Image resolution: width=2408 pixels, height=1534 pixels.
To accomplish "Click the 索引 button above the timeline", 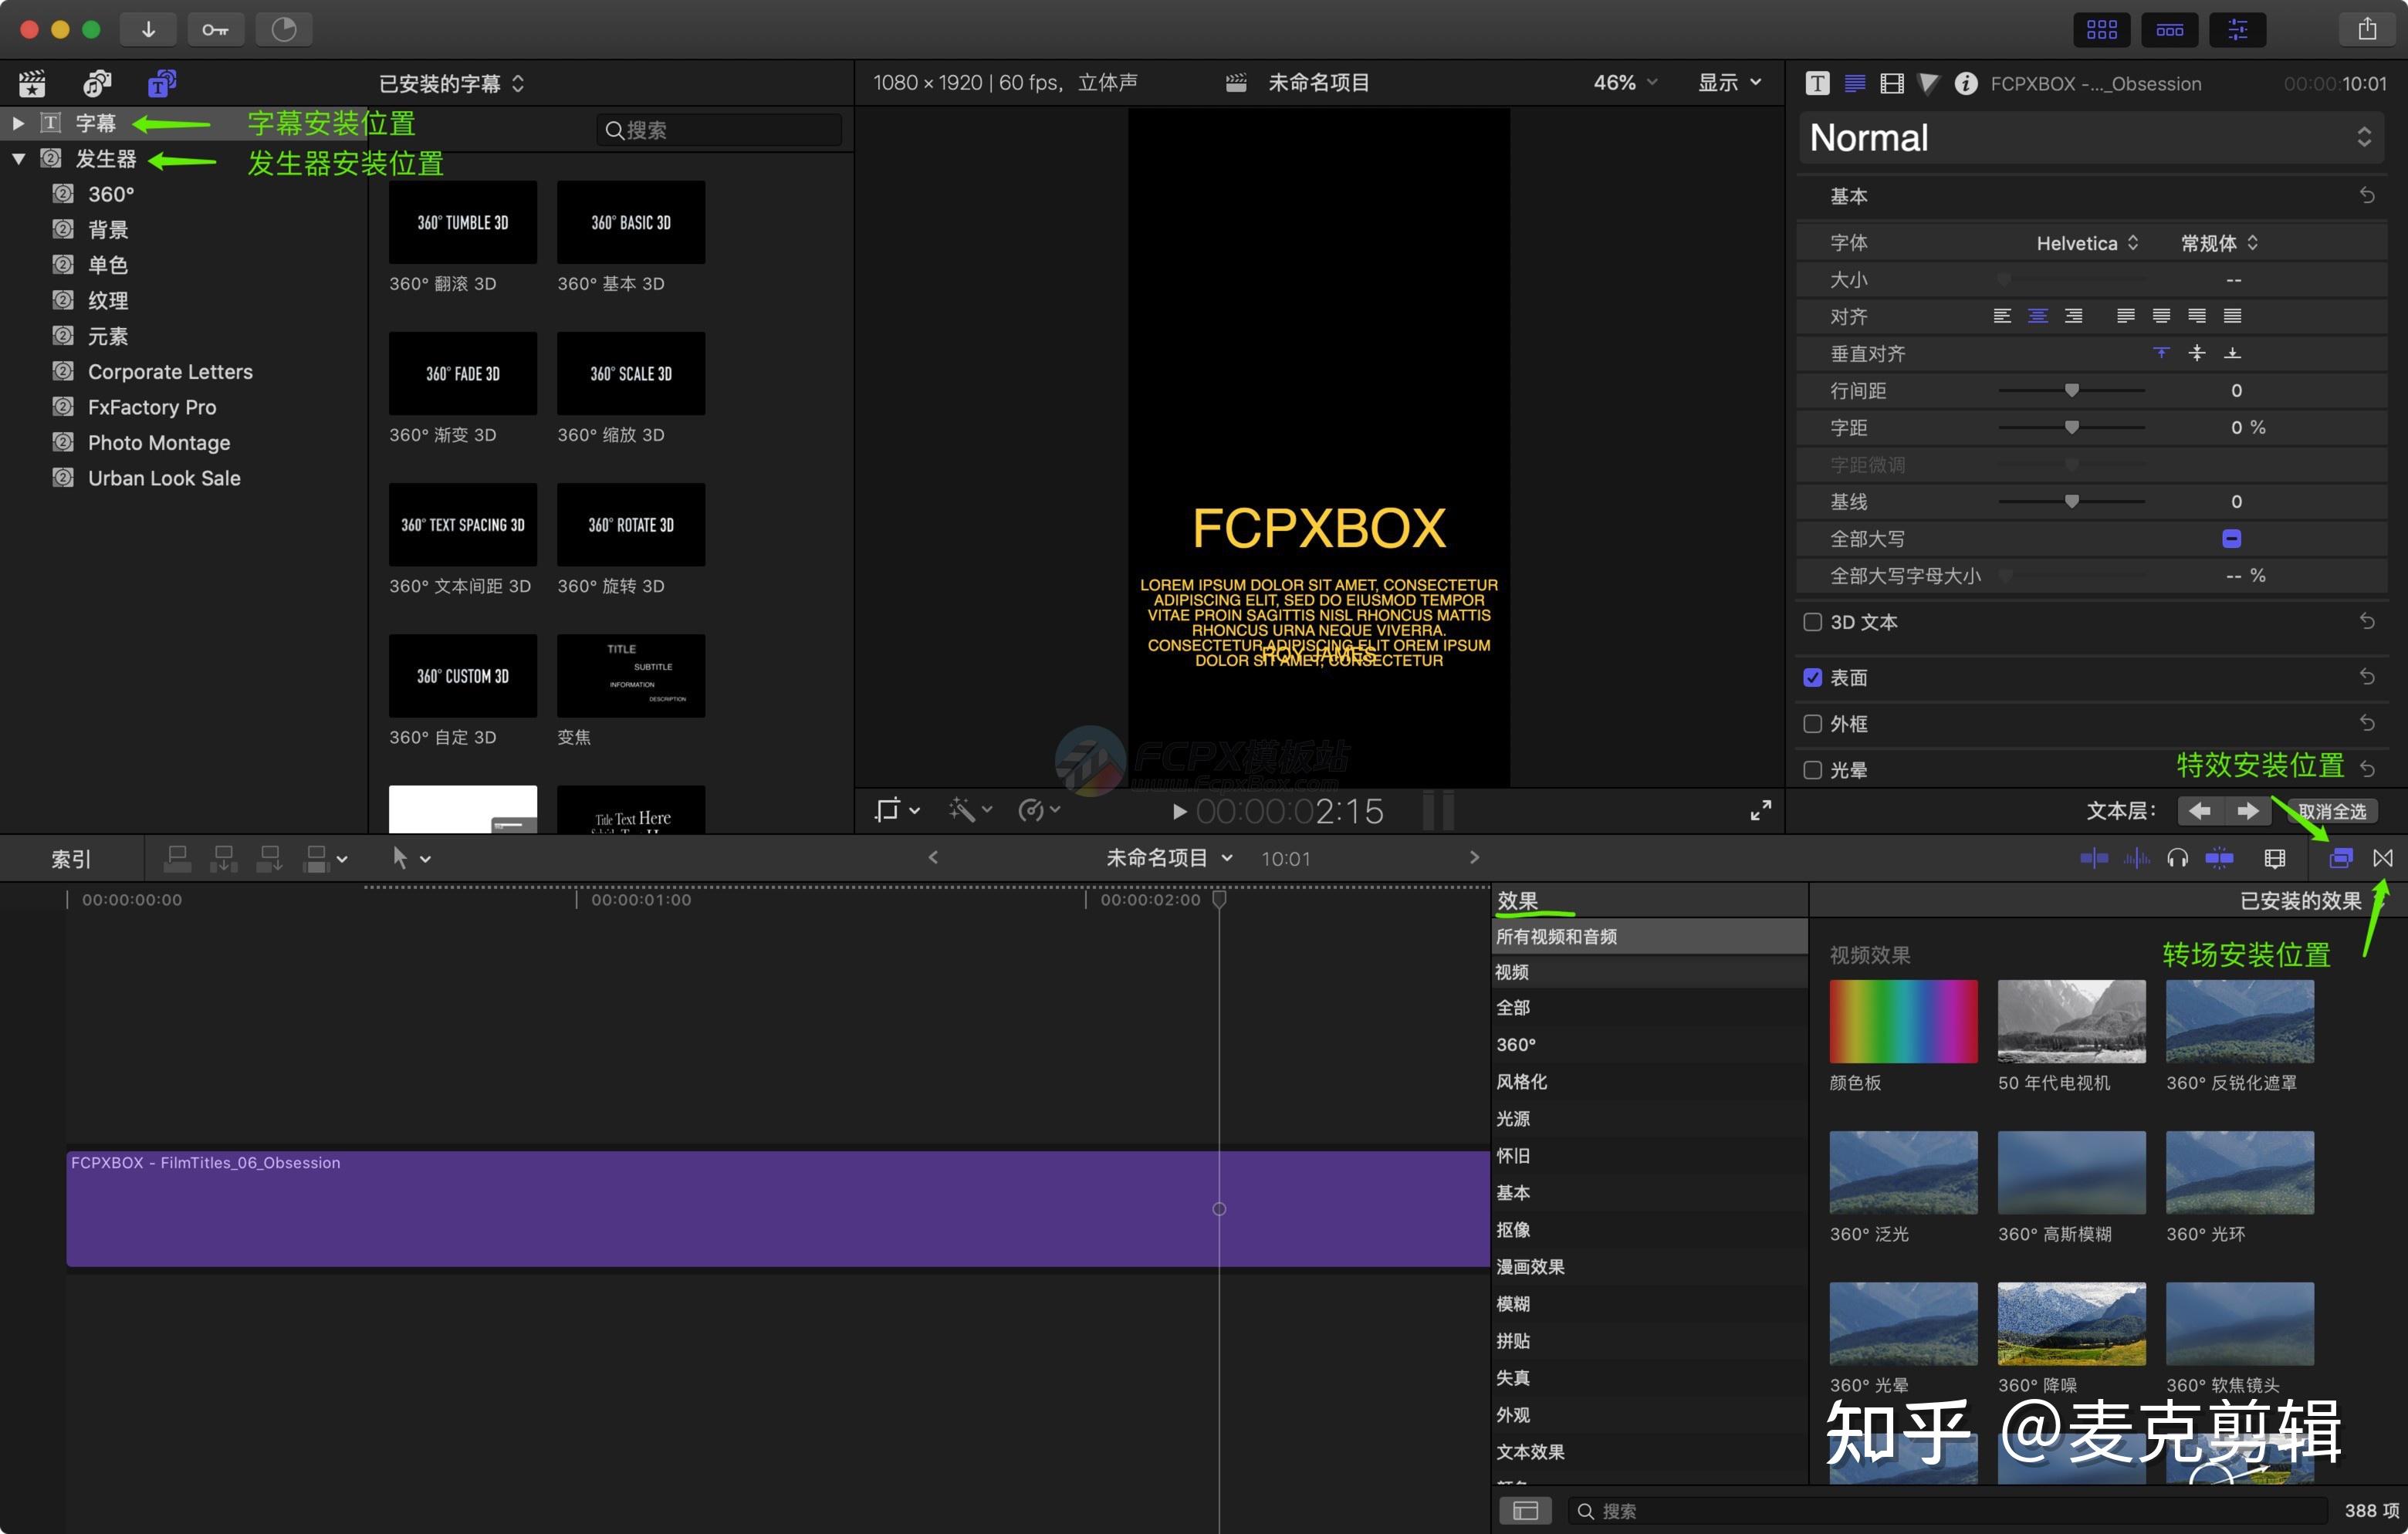I will point(70,857).
